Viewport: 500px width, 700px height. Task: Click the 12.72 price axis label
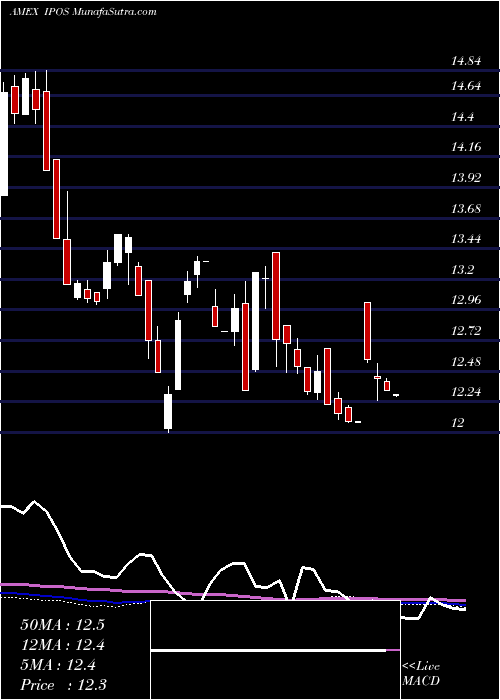(466, 330)
